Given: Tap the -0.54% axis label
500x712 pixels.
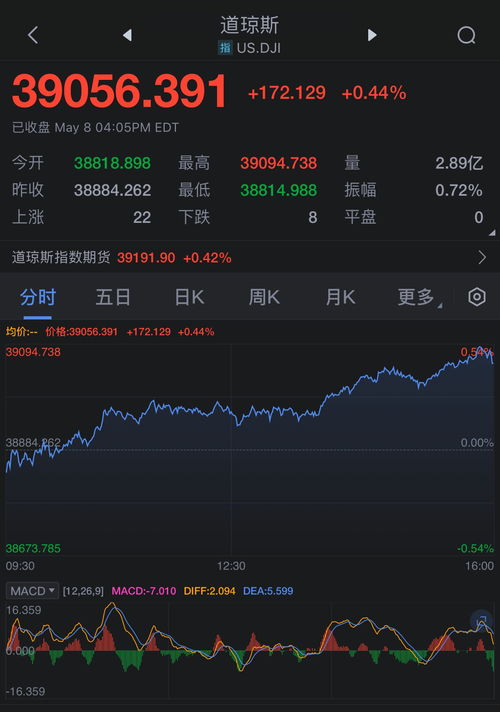Looking at the screenshot, I should point(475,548).
